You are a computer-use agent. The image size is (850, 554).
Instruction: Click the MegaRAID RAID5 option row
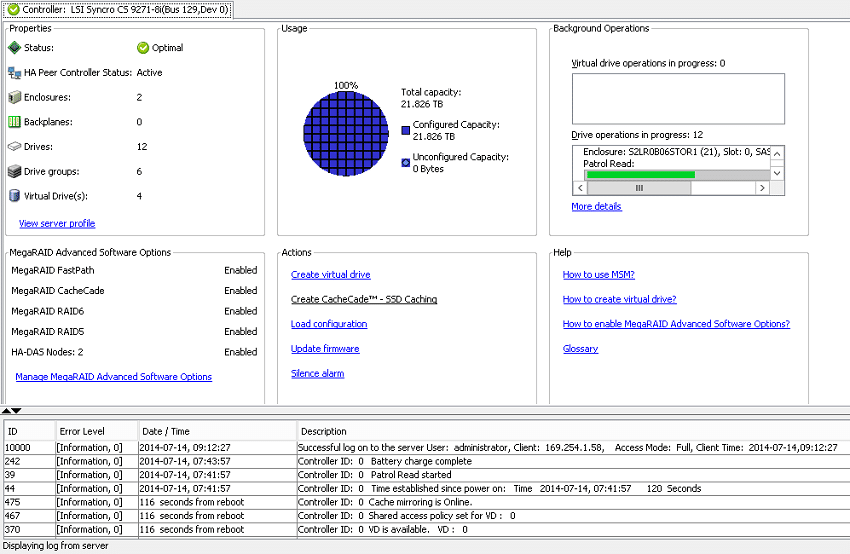pos(134,332)
